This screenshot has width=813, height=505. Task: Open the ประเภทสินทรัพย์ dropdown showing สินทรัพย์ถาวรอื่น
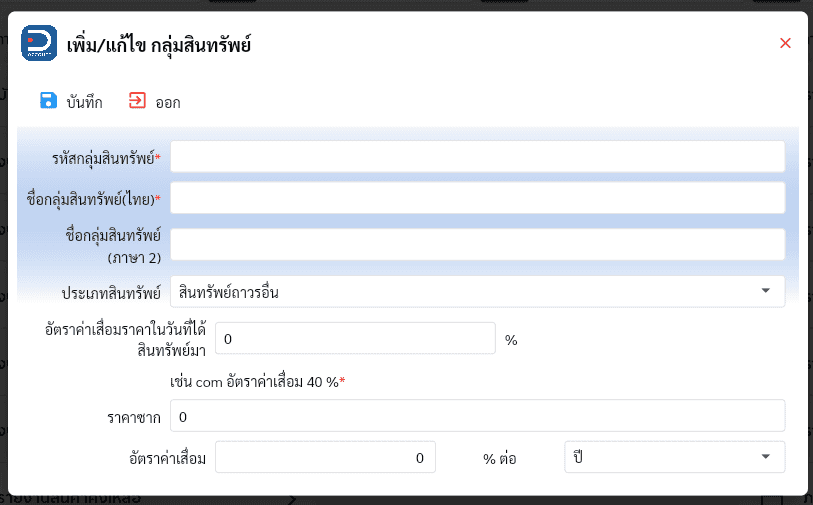(x=478, y=292)
